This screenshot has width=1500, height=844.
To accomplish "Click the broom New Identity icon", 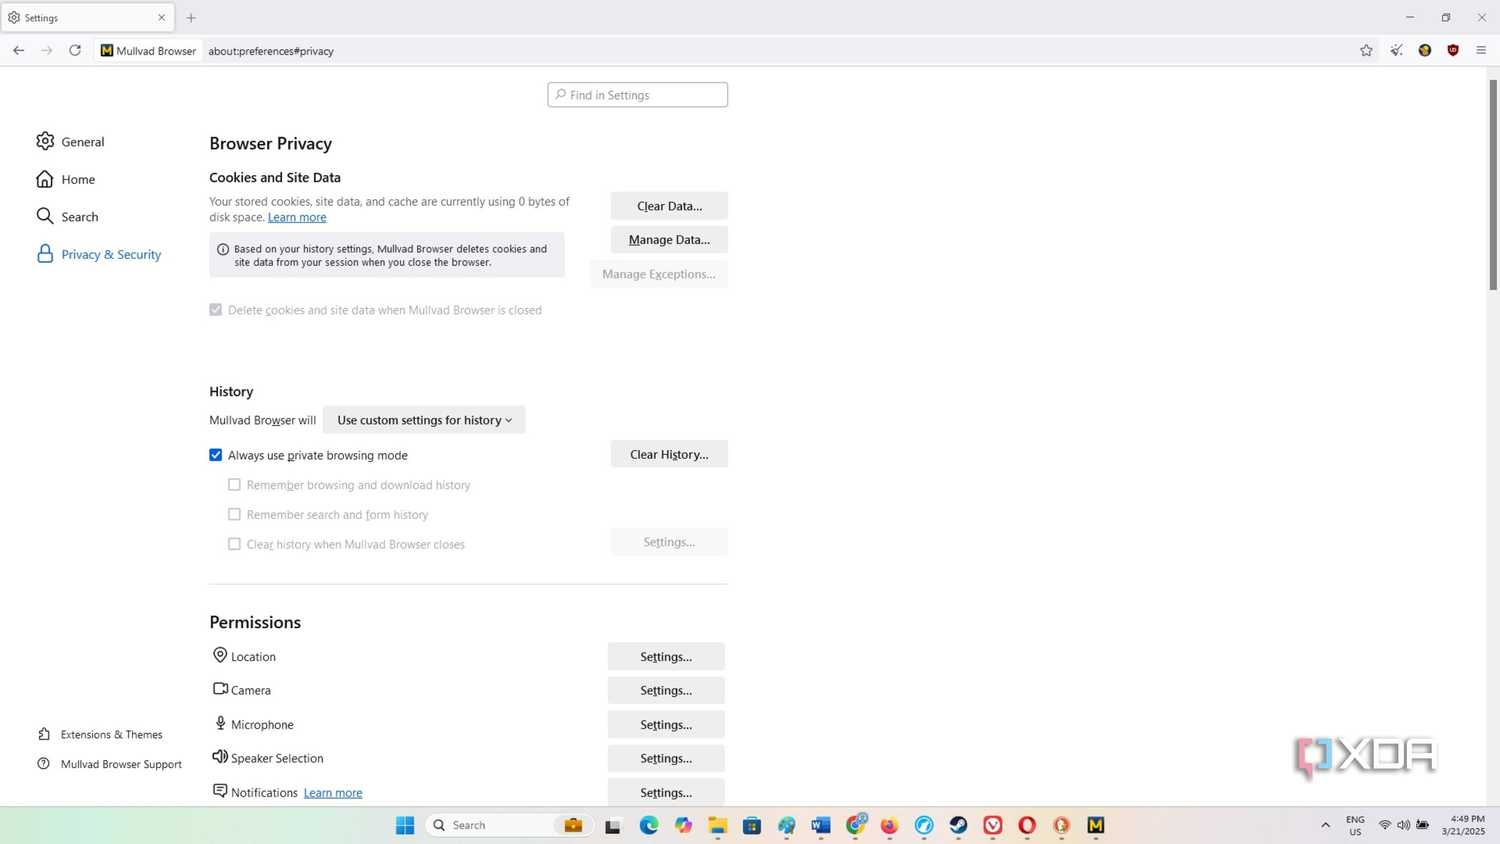I will pos(1396,50).
